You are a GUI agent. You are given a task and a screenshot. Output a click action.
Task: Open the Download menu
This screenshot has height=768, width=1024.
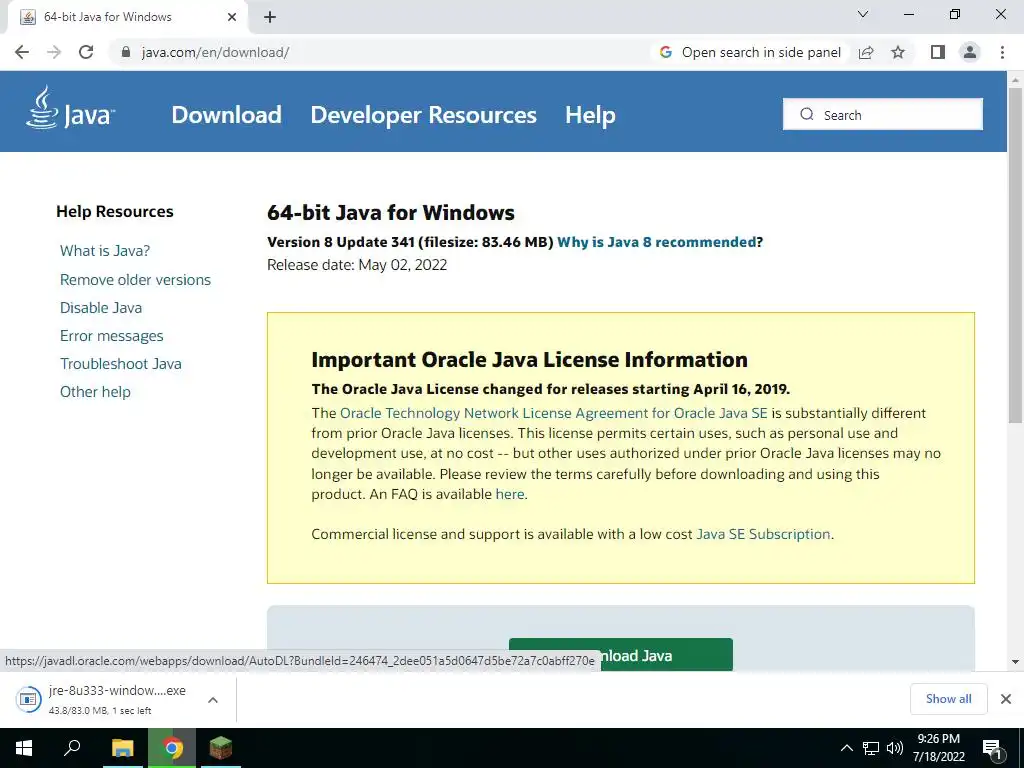pos(226,115)
